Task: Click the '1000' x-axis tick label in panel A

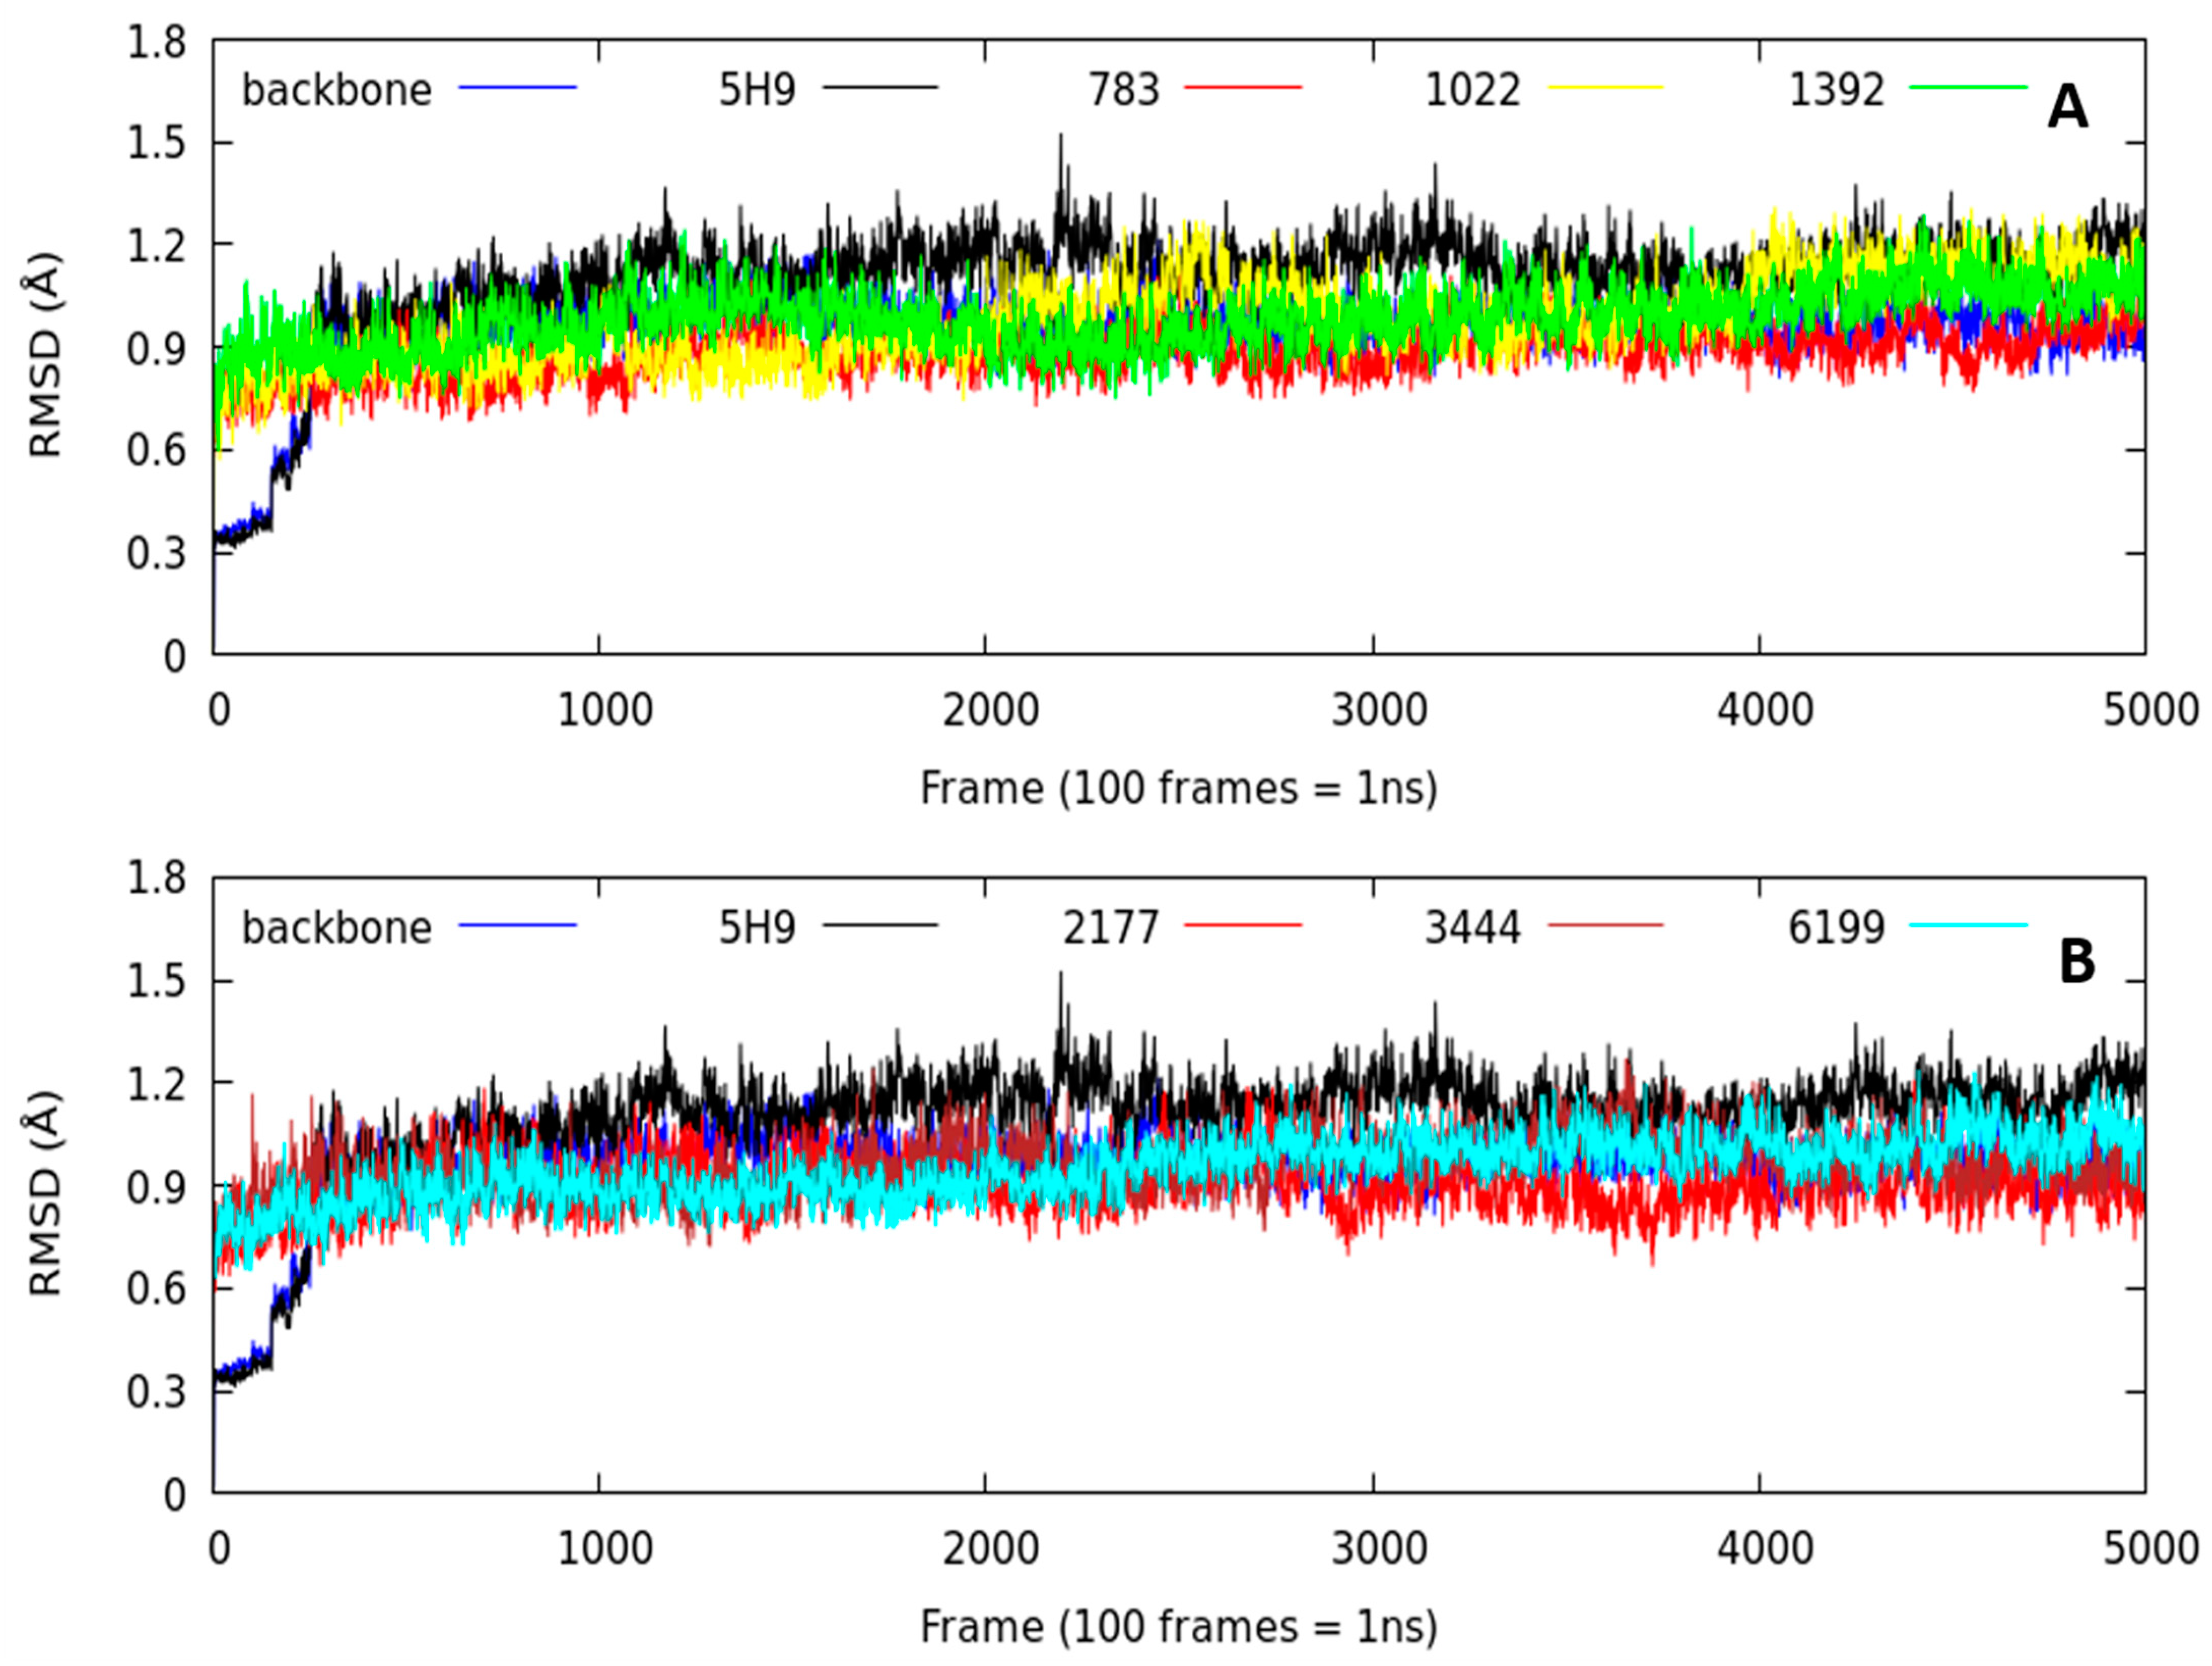Action: pos(605,710)
